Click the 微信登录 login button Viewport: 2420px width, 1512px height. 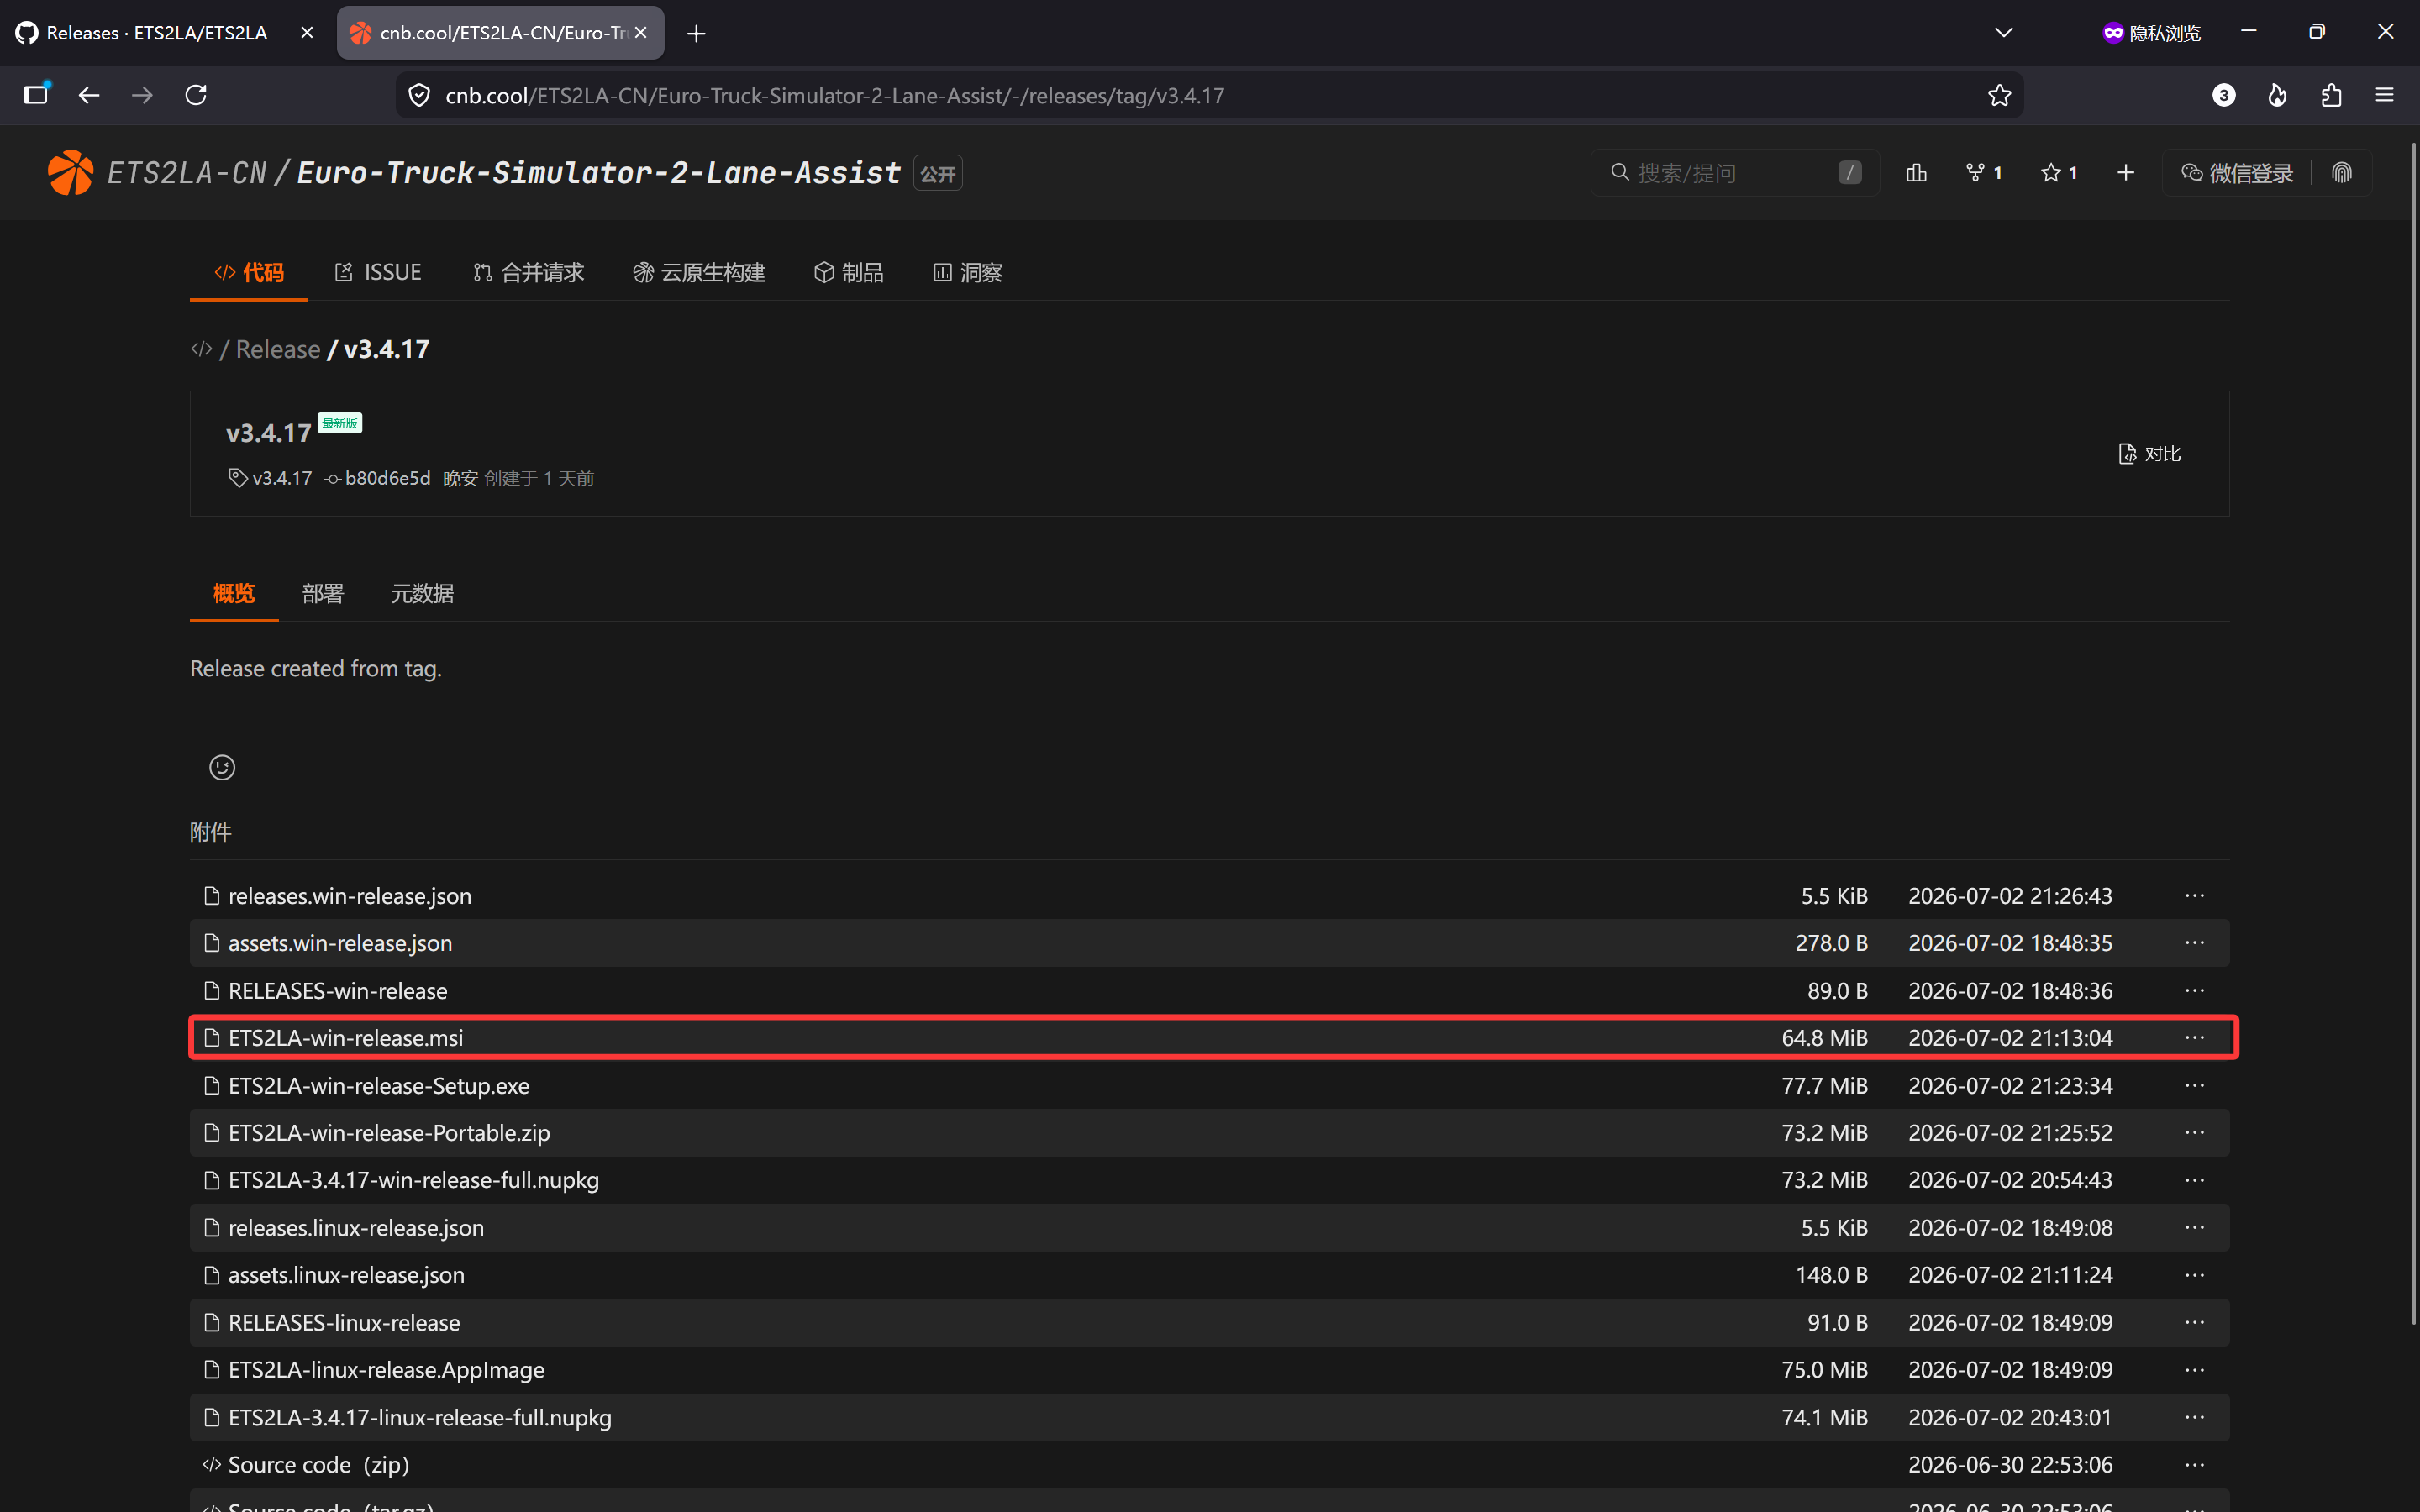pyautogui.click(x=2237, y=173)
